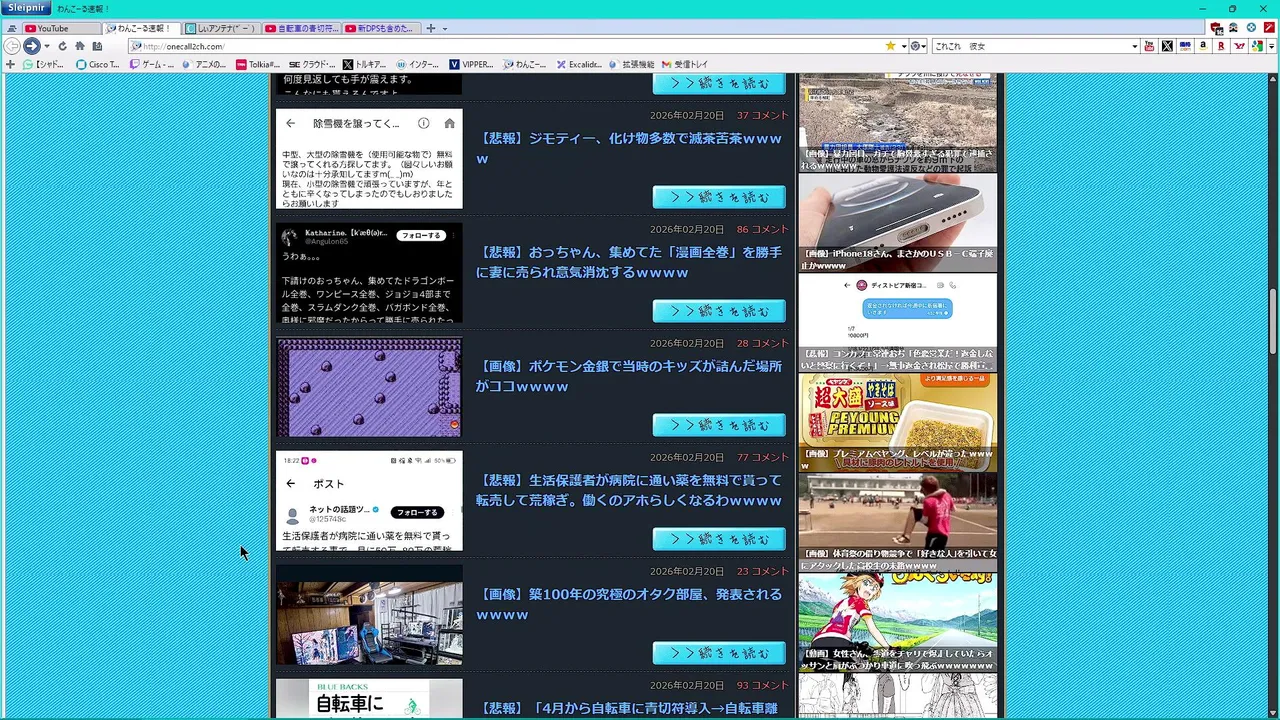Screen dimensions: 1280x720
Task: Open the sidebar Peyoung Premium image
Action: (x=897, y=422)
